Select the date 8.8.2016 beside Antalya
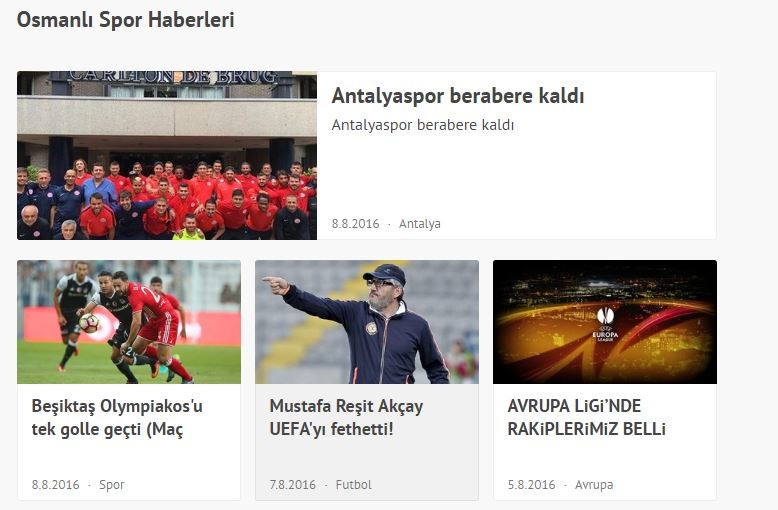The image size is (778, 510). point(355,224)
